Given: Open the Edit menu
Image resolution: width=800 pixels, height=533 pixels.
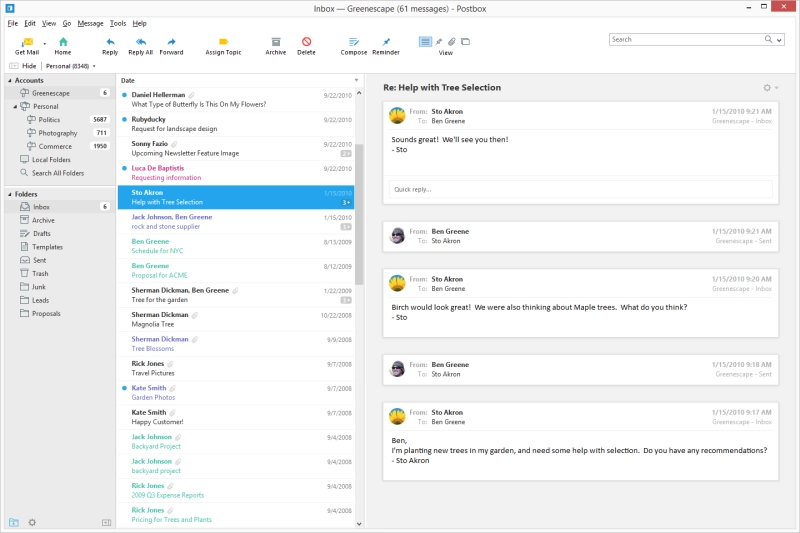Looking at the screenshot, I should coord(30,23).
